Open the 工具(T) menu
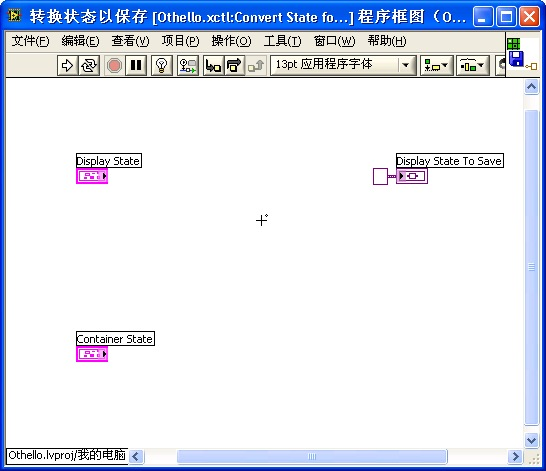 click(x=282, y=41)
